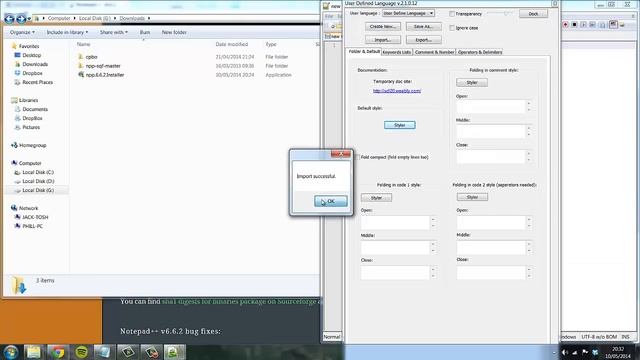The width and height of the screenshot is (640, 360).
Task: Open Spotify from the taskbar
Action: pyautogui.click(x=82, y=352)
